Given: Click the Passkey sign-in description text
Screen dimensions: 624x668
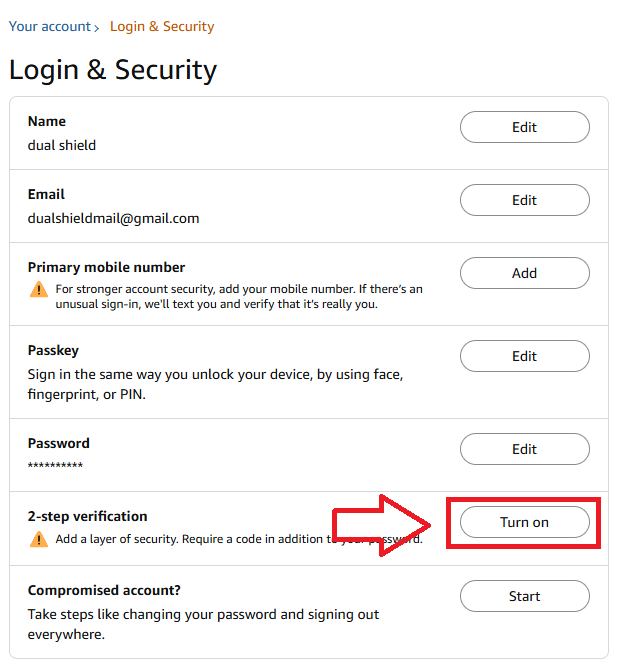Looking at the screenshot, I should click(x=215, y=384).
